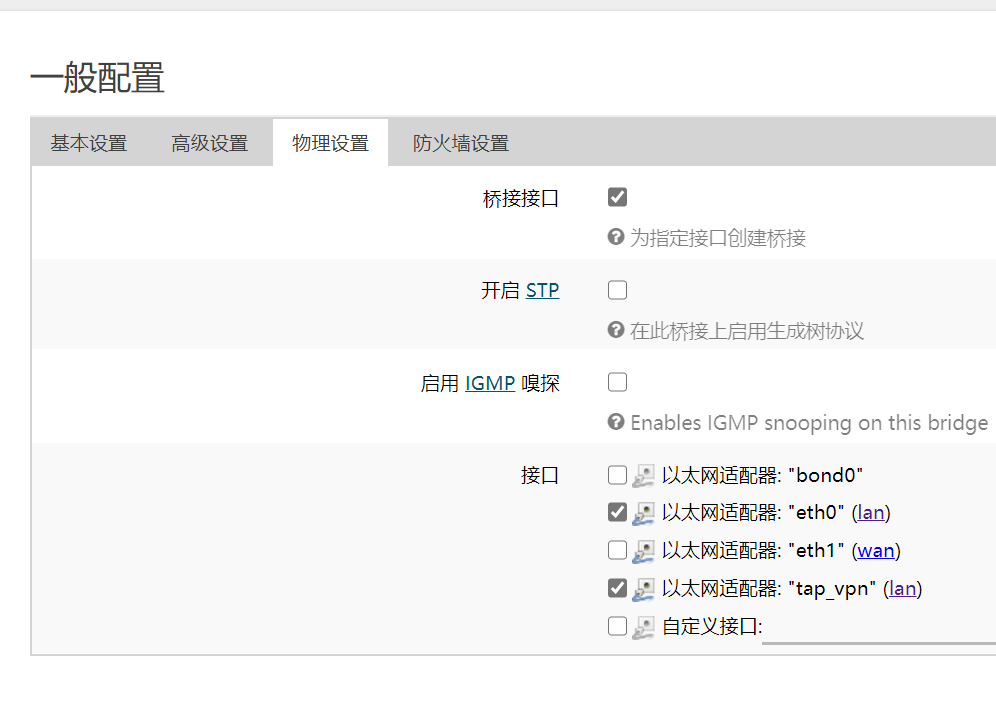The width and height of the screenshot is (996, 702).
Task: Click the help icon before 为指定接口创建桥接
Action: [616, 238]
